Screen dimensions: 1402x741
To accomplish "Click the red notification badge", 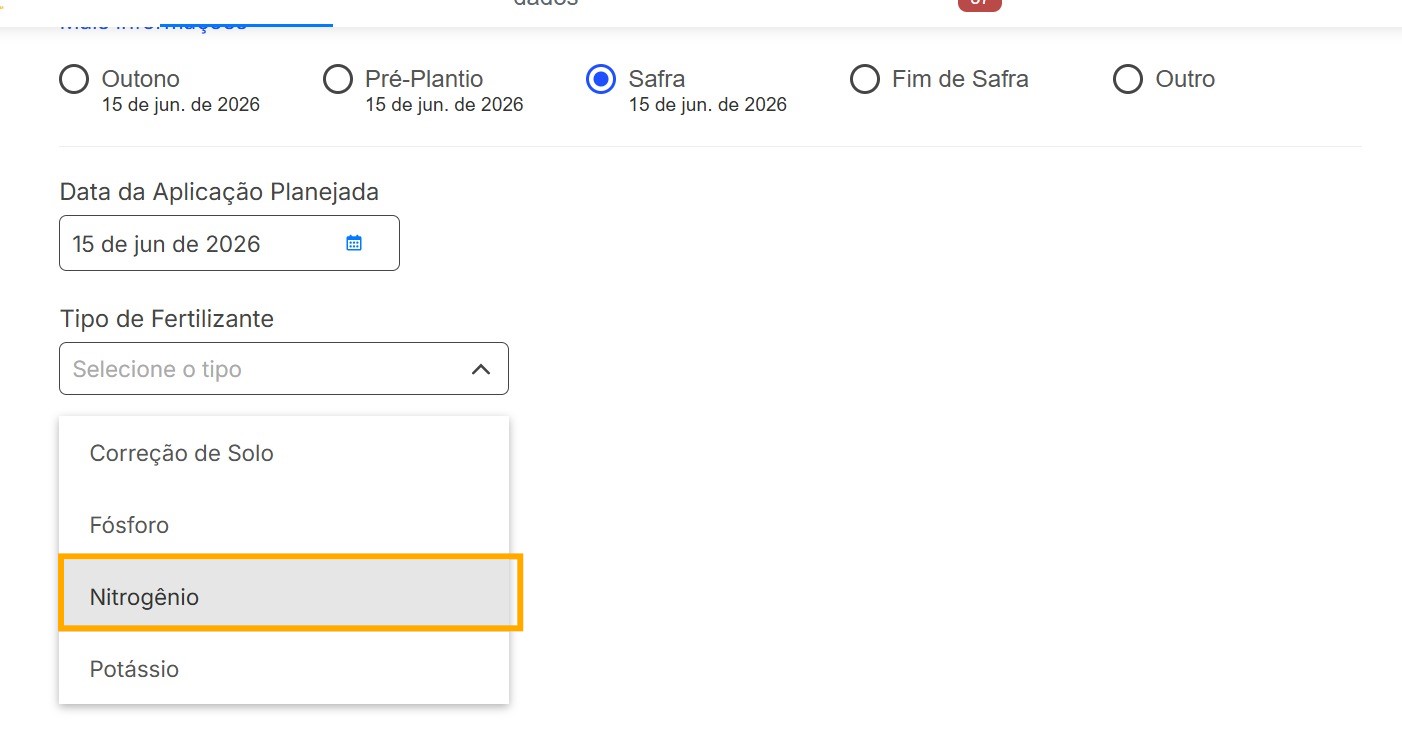I will (x=979, y=4).
